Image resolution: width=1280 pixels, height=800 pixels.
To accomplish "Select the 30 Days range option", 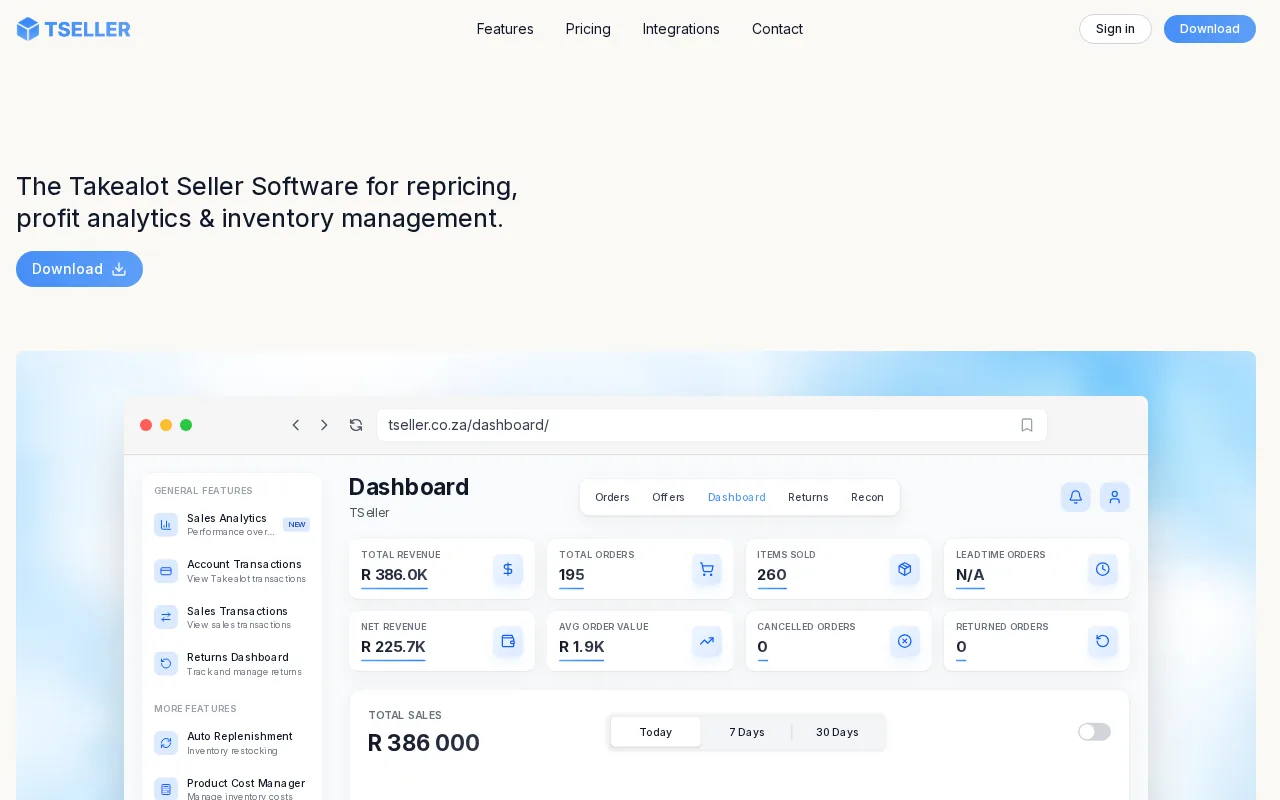I will 837,732.
